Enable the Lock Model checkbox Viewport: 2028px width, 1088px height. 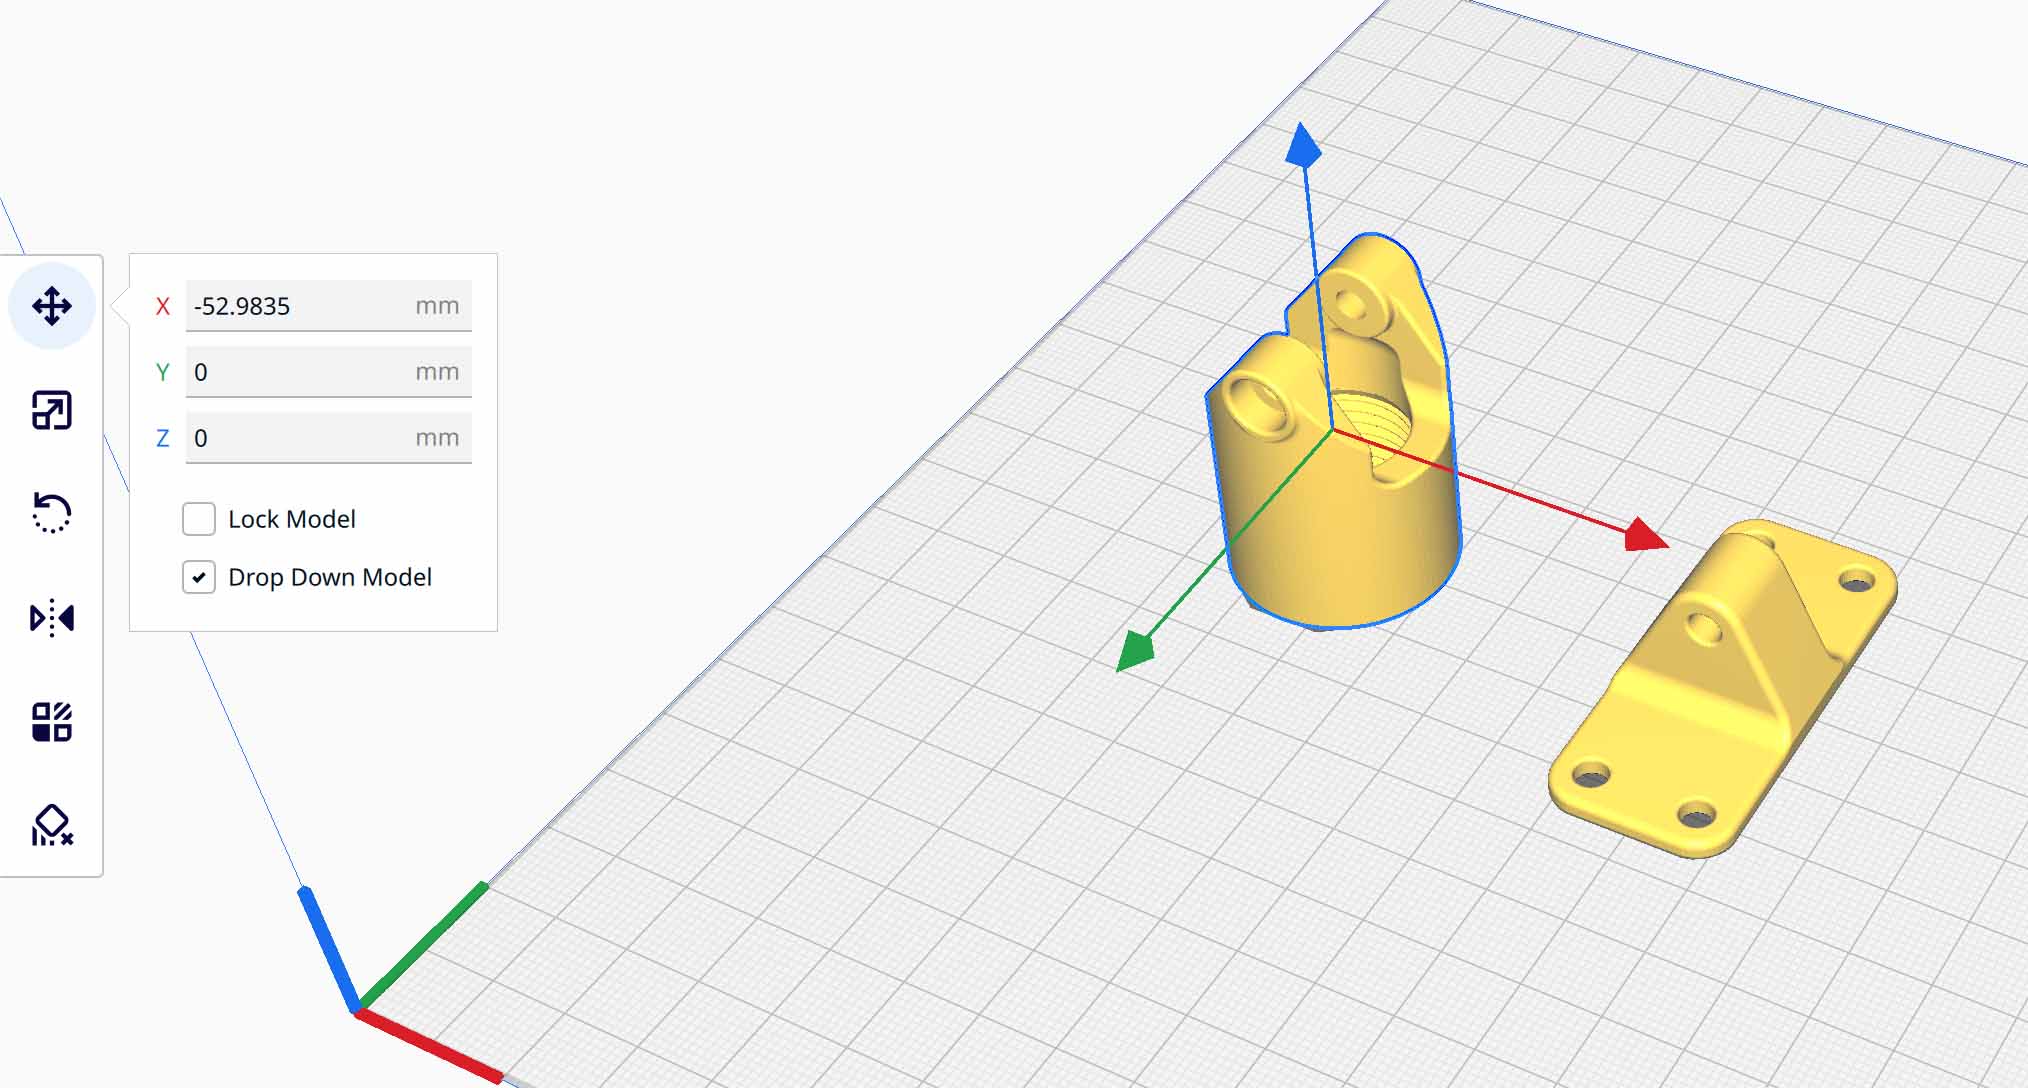click(199, 519)
